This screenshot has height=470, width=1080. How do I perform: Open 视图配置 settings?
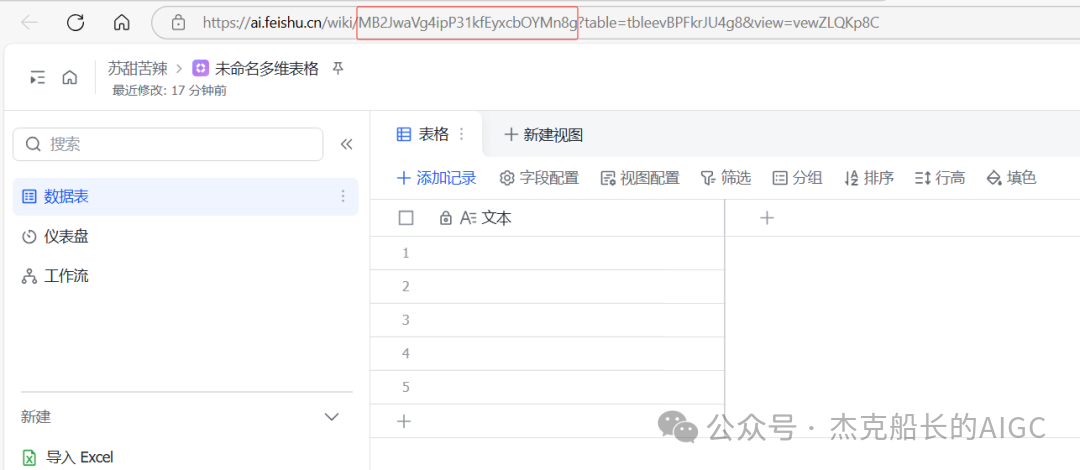(x=641, y=178)
